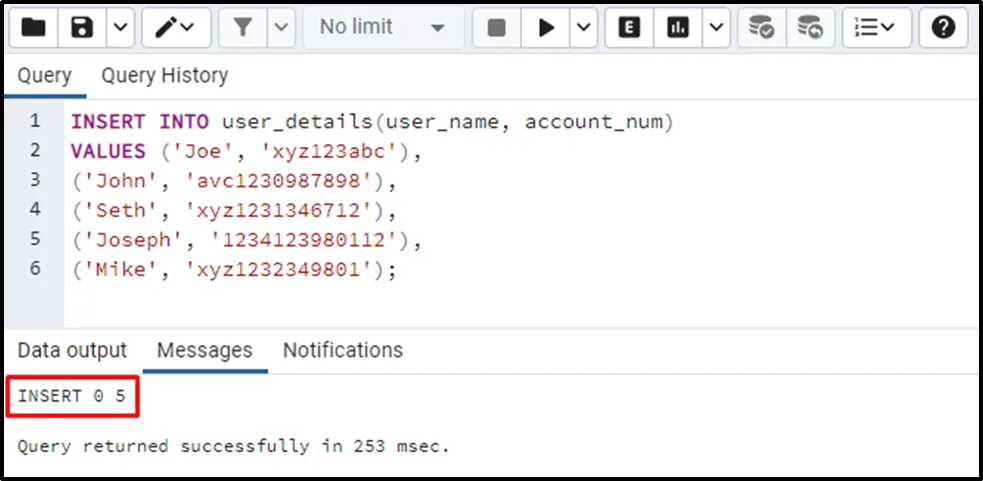Switch to the Notifications tab
Viewport: 983px width, 481px height.
tap(342, 351)
